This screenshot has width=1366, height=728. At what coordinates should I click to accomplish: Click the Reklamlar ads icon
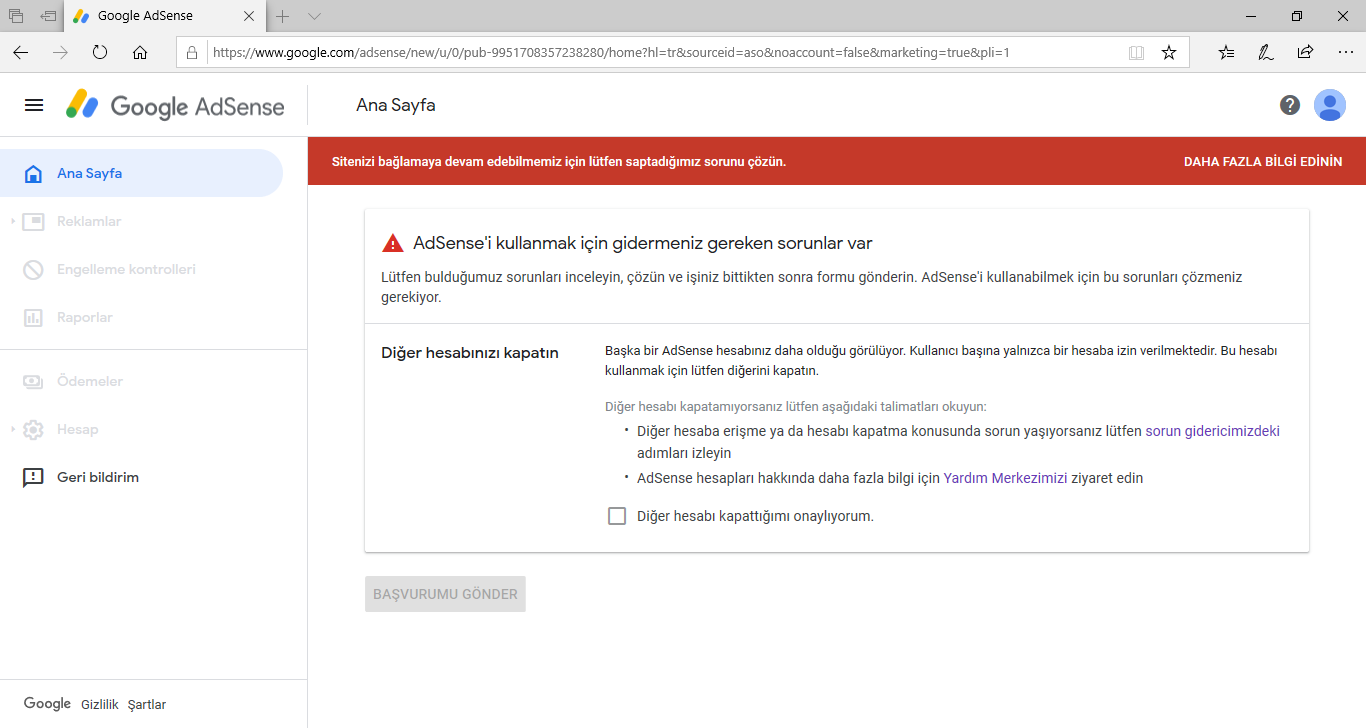[33, 222]
